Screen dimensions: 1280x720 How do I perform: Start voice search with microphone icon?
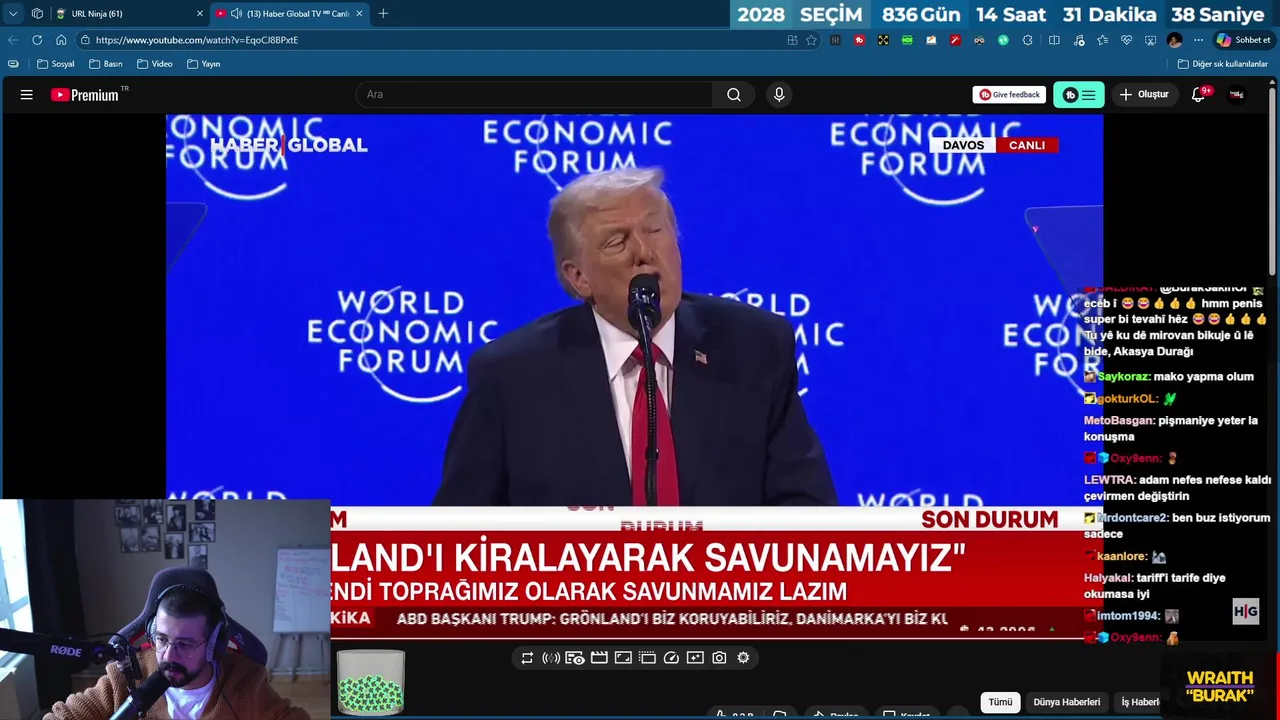tap(779, 95)
